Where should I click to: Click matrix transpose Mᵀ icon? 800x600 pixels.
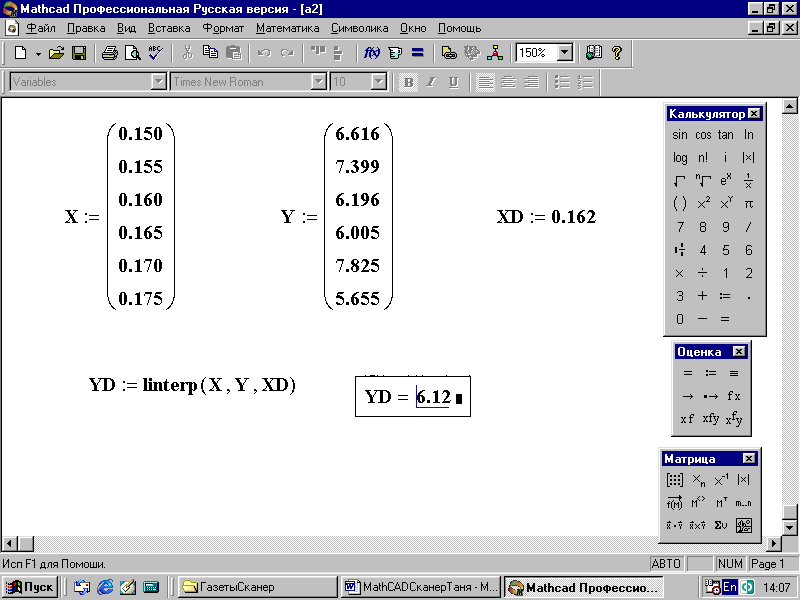coord(721,503)
